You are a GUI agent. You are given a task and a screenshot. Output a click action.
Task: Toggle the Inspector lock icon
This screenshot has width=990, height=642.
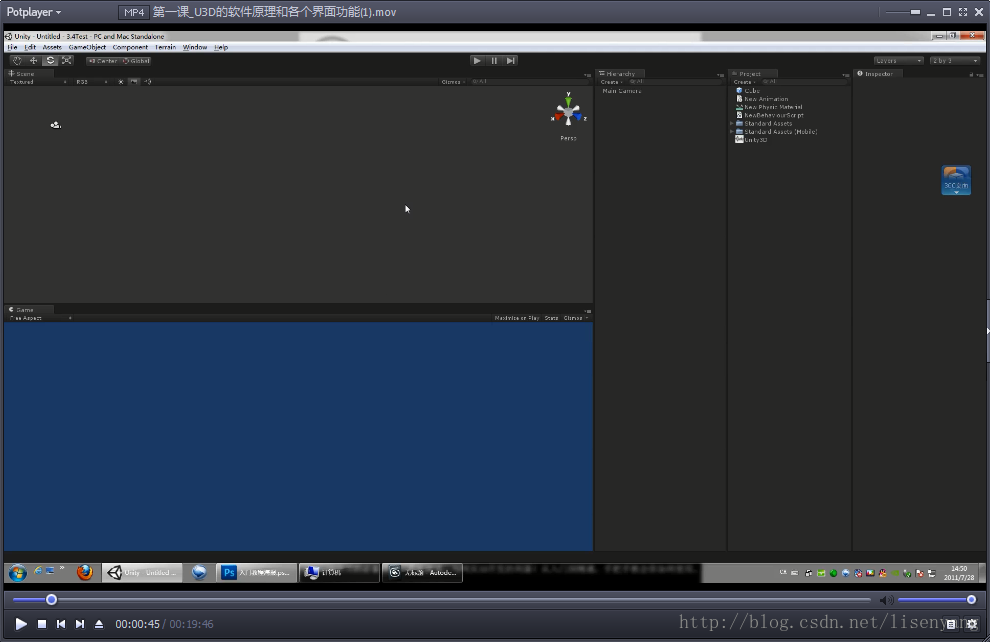(x=972, y=74)
